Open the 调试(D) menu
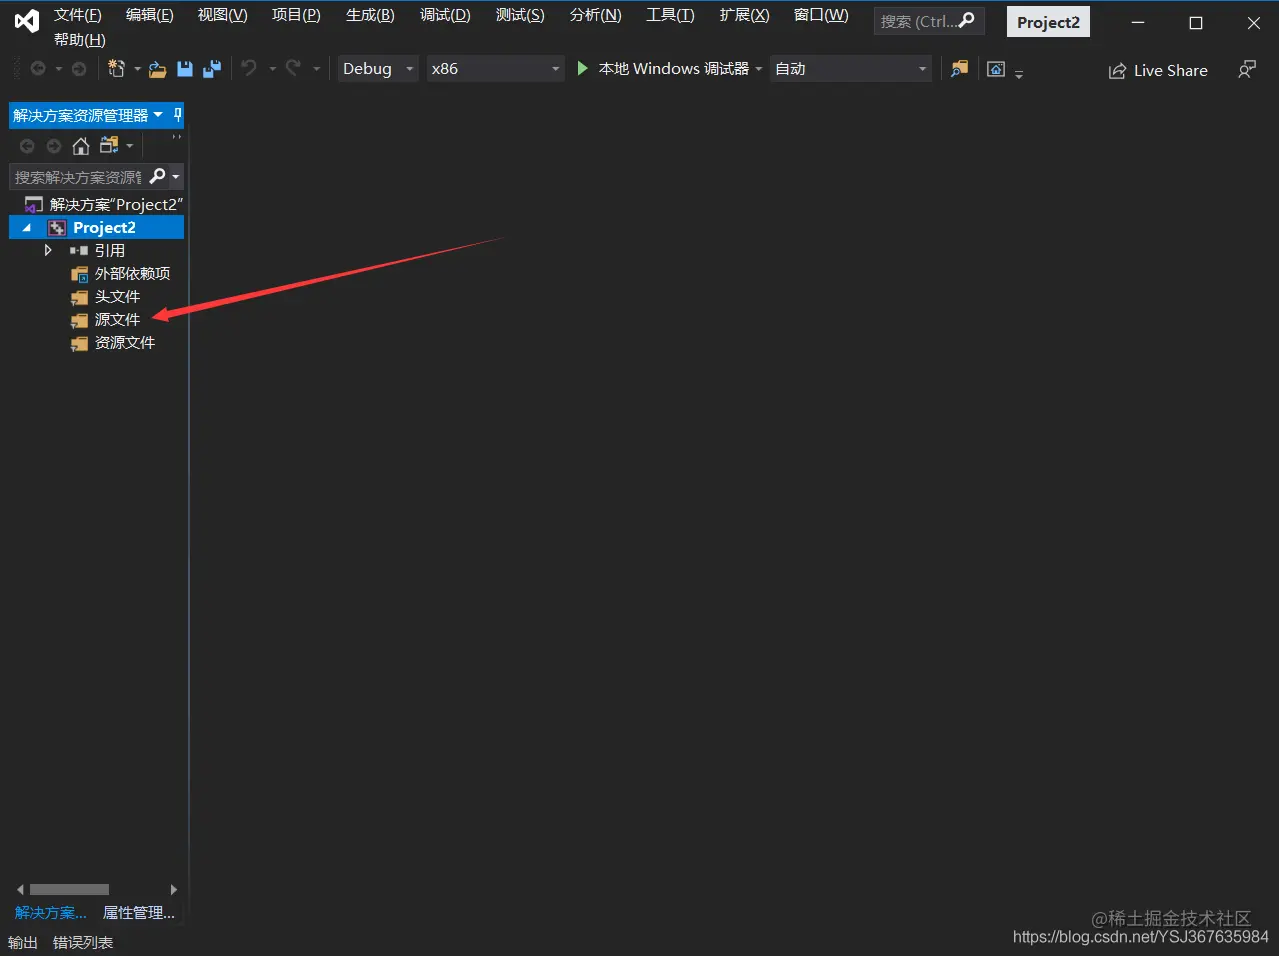Screen dimensions: 1279x956 tap(445, 15)
